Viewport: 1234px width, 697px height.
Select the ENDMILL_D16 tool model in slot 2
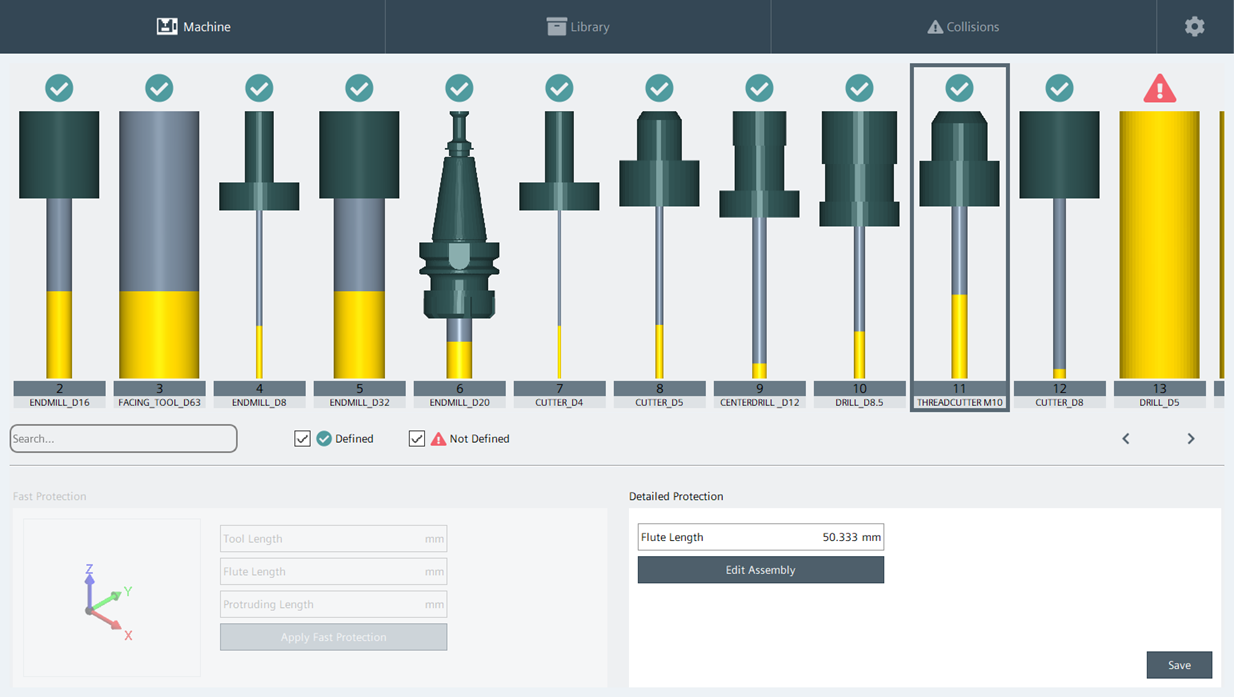click(59, 244)
